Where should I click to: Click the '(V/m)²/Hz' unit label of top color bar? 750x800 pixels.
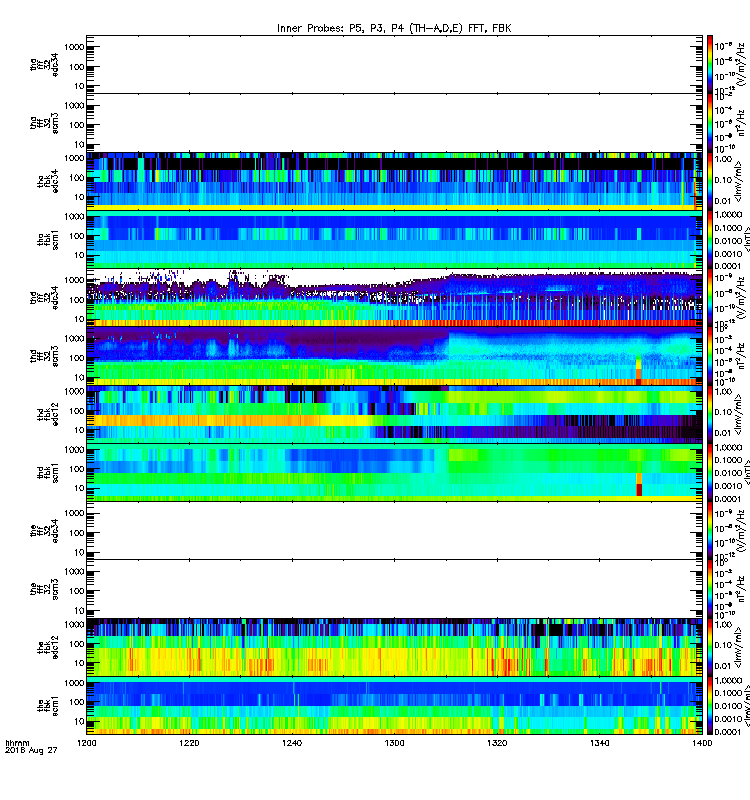(740, 64)
